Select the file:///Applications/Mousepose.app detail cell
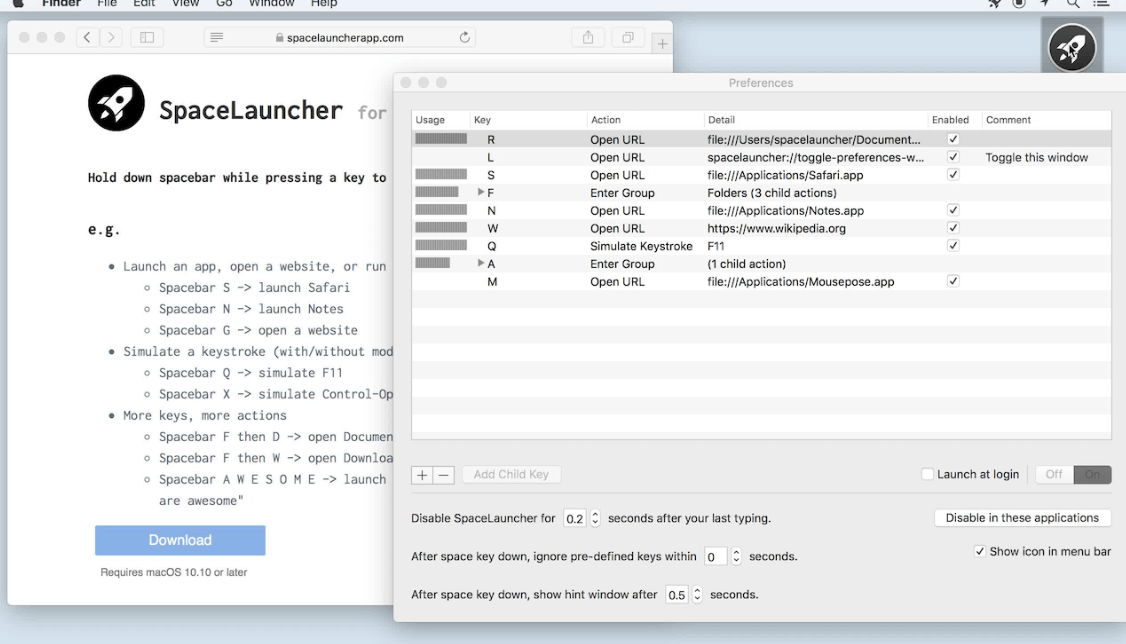The image size is (1126, 644). [x=801, y=281]
